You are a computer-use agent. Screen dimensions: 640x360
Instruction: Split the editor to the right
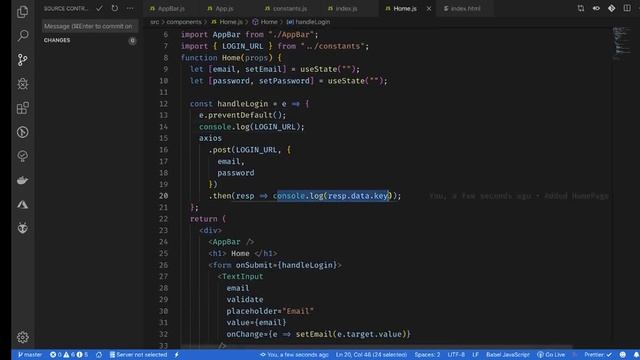coord(627,8)
